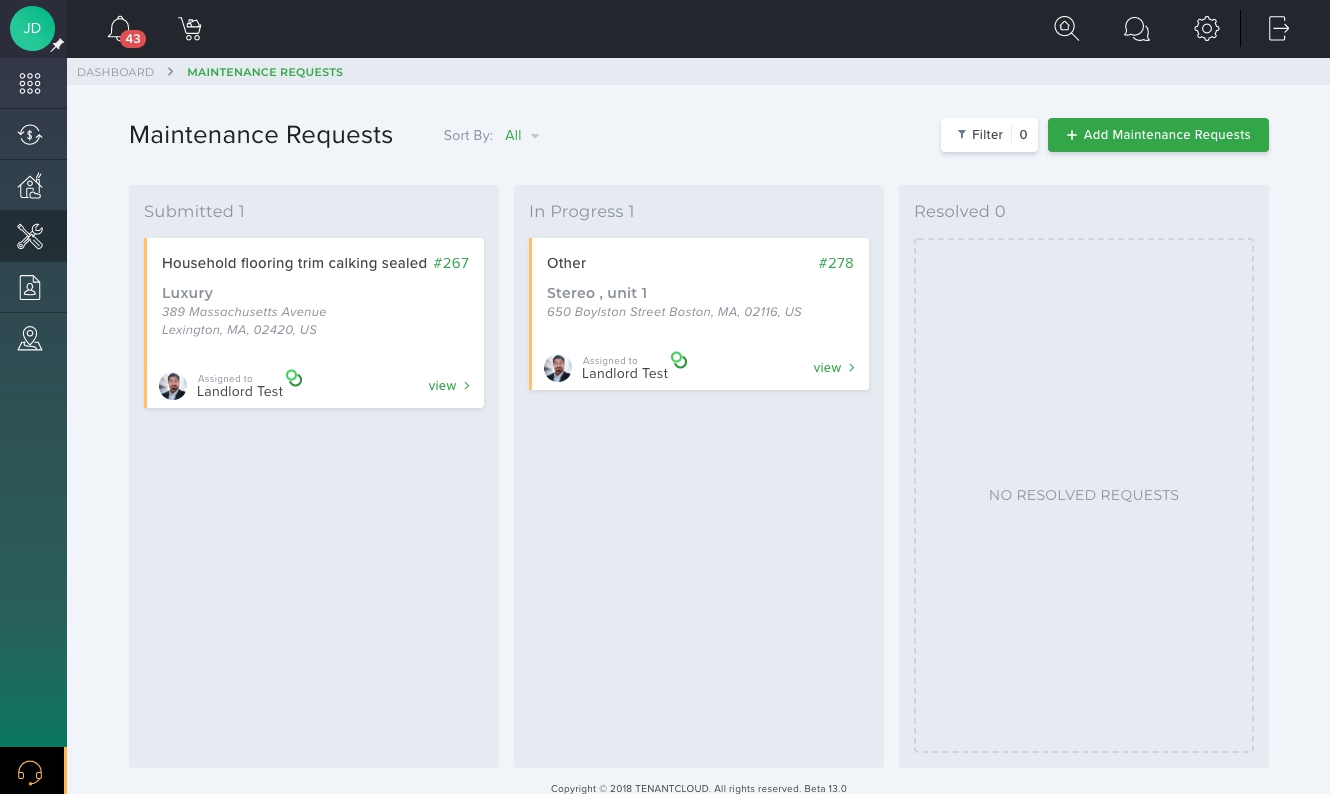Screen dimensions: 1330x794
Task: Click the Stereo , unit 1 property name
Action: point(597,293)
